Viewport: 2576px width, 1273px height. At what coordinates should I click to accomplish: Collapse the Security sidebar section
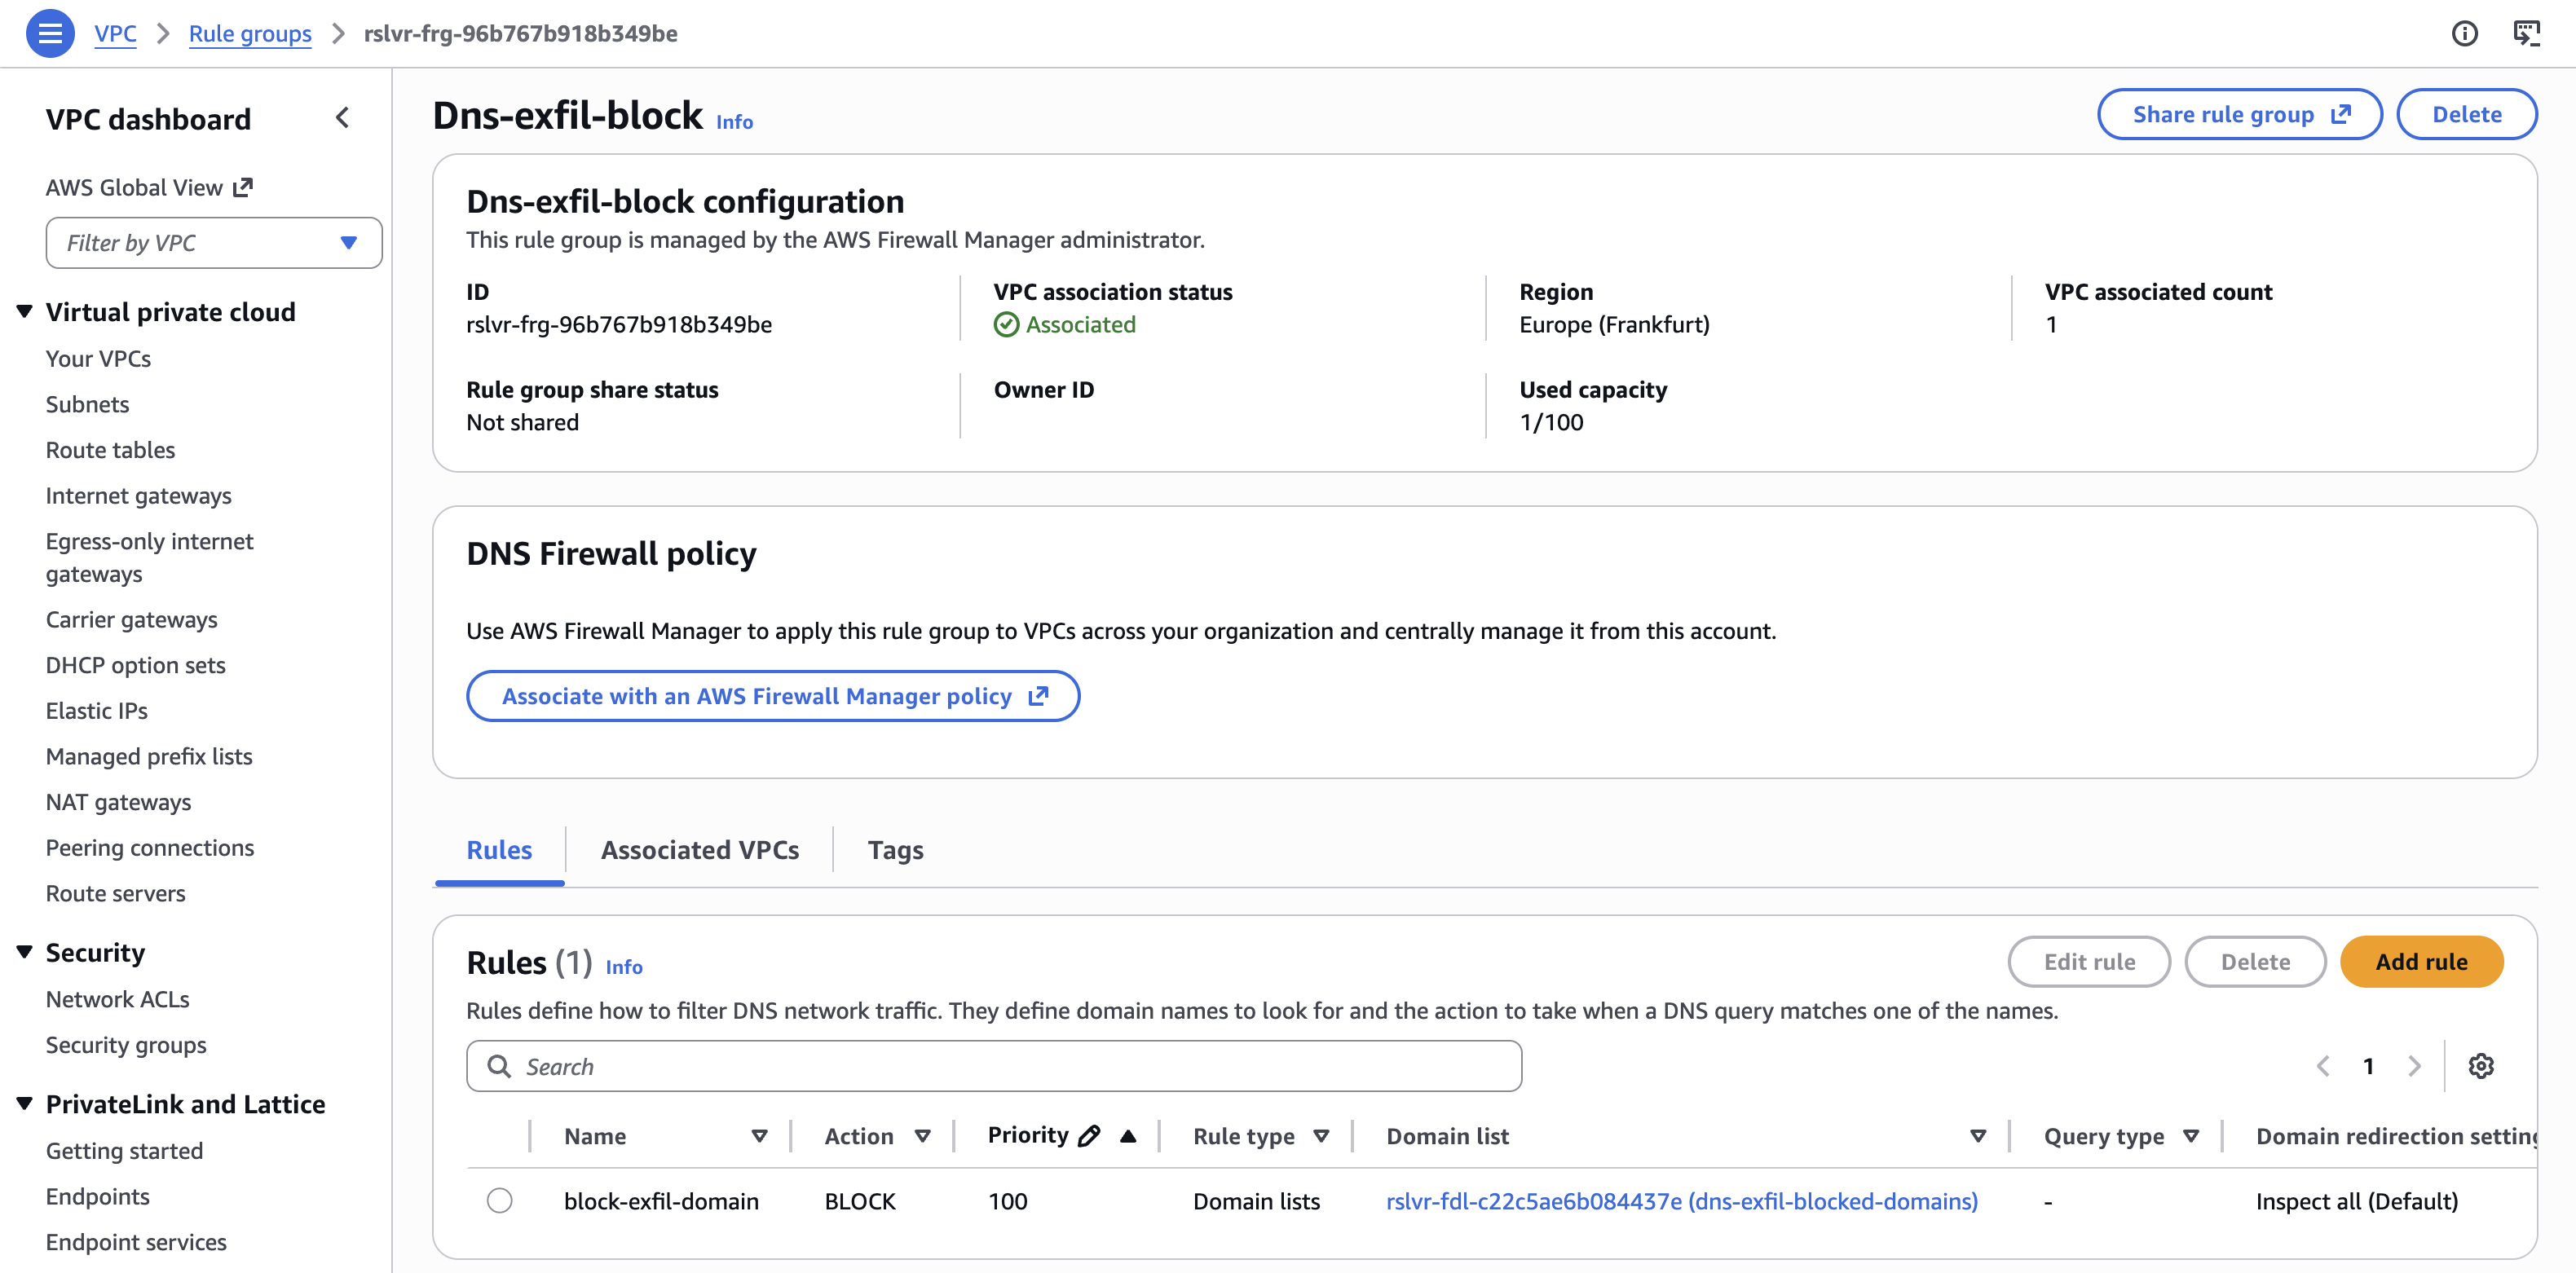[25, 952]
